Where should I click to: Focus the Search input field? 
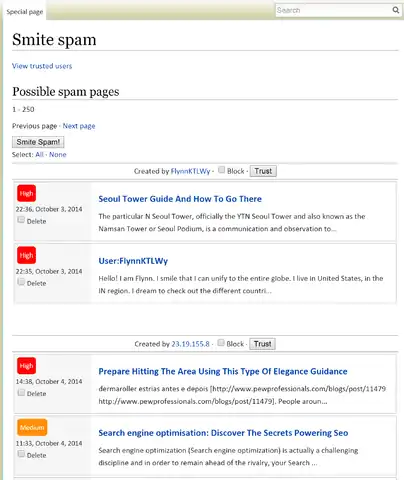(x=333, y=10)
